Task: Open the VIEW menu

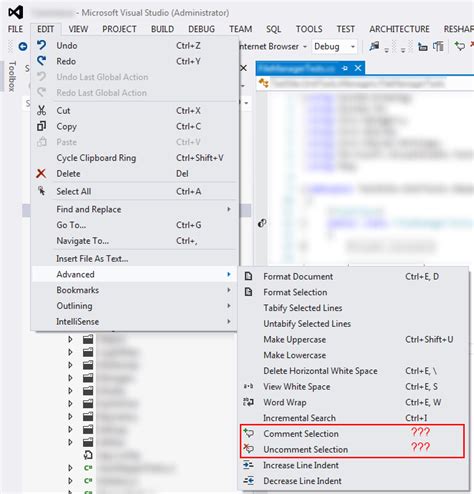Action: click(78, 29)
